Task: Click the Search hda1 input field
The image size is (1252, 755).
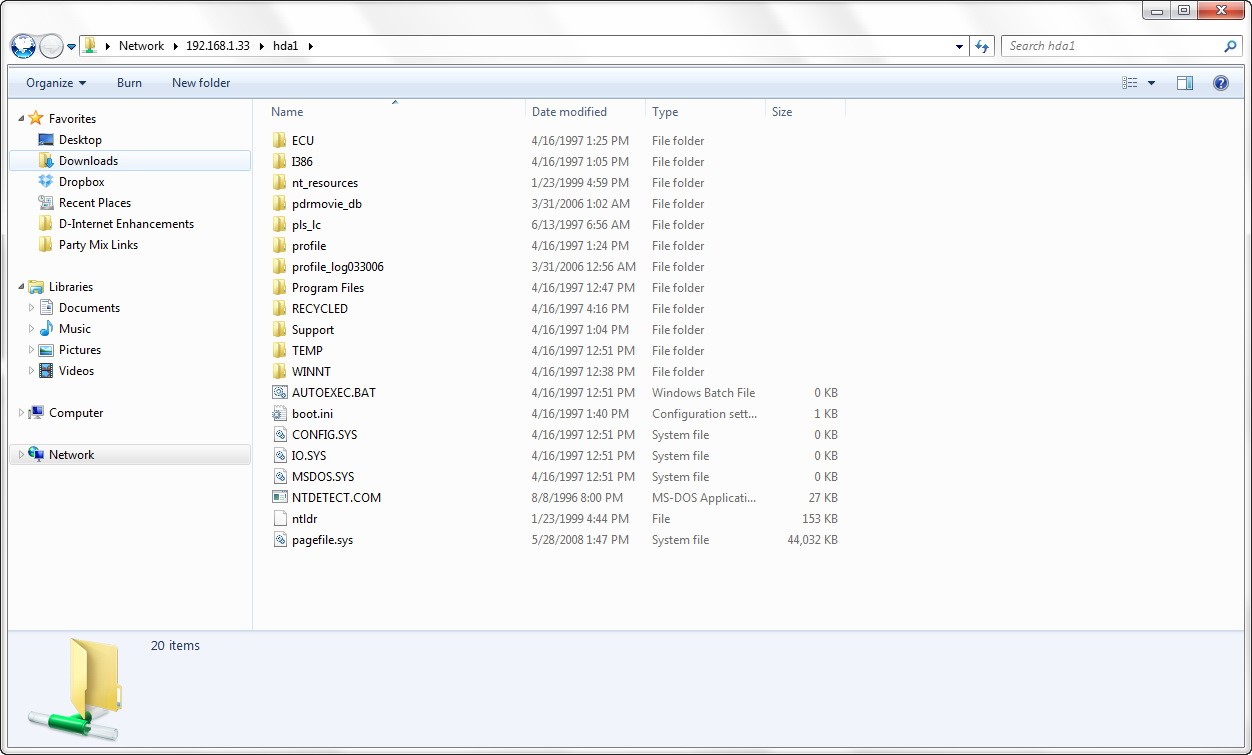Action: (x=1110, y=46)
